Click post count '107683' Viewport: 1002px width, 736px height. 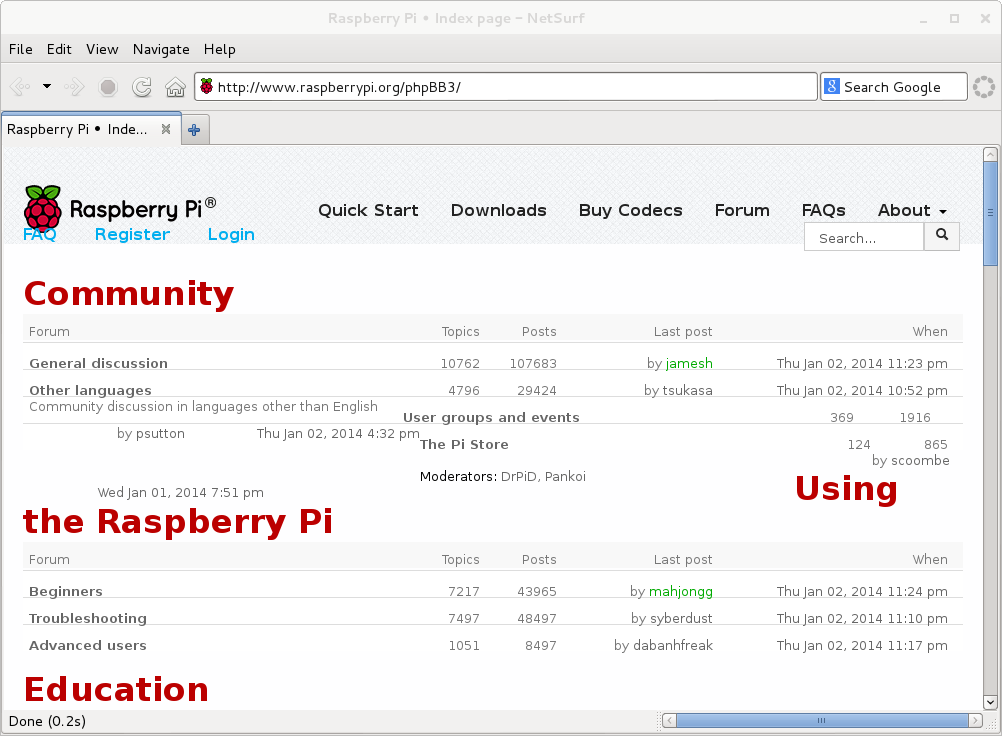pos(533,364)
